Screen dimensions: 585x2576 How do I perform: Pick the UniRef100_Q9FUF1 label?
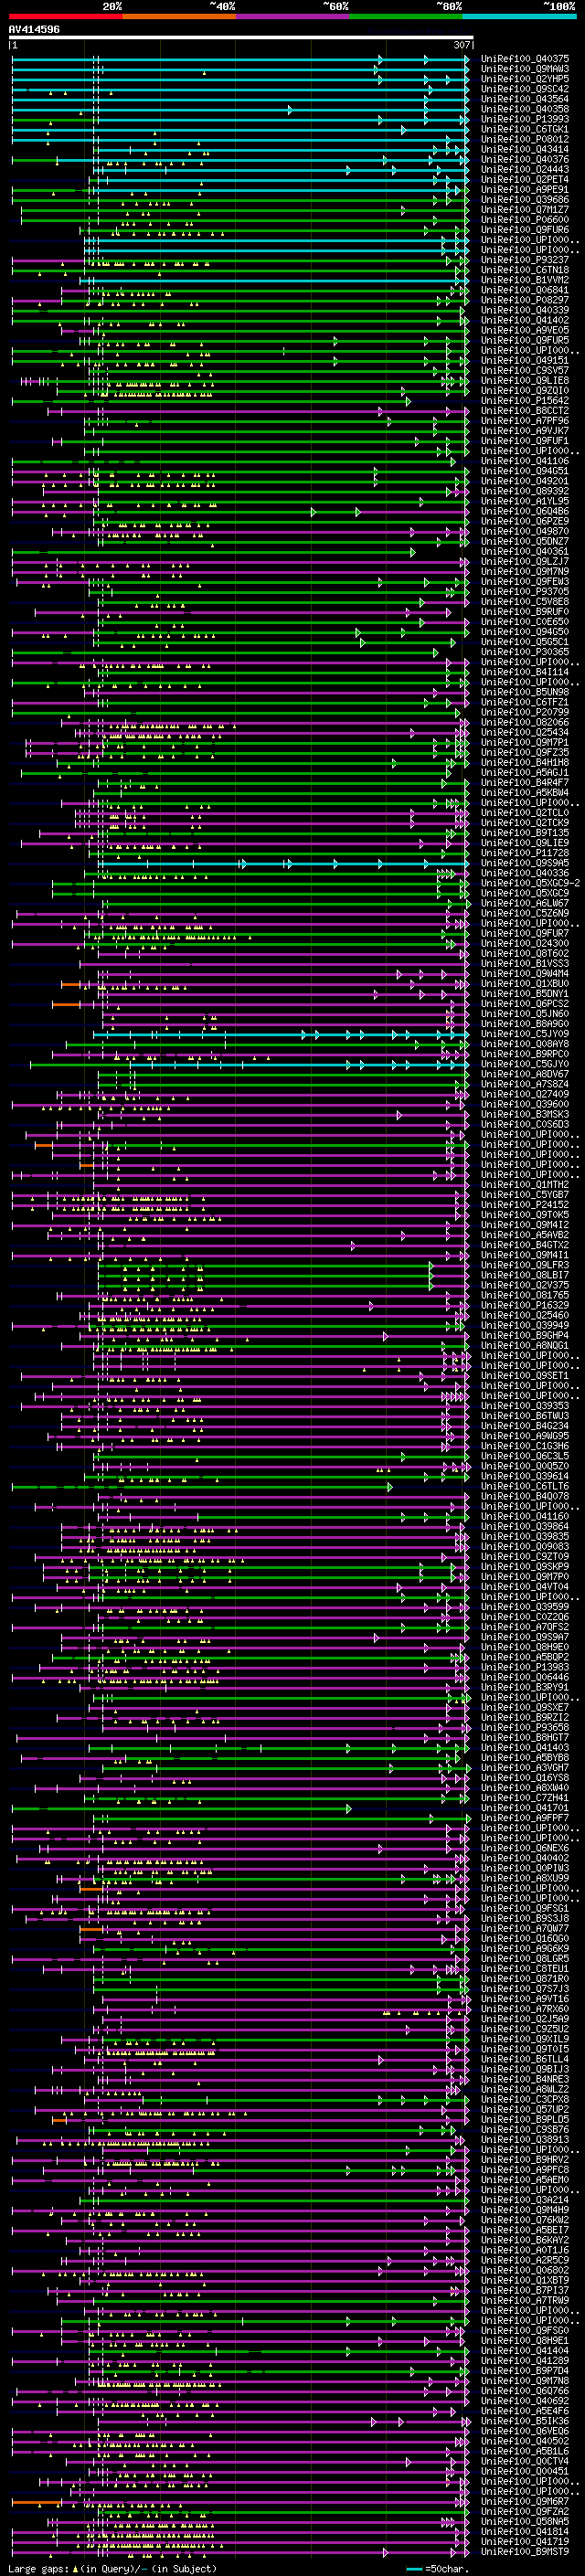pos(525,440)
